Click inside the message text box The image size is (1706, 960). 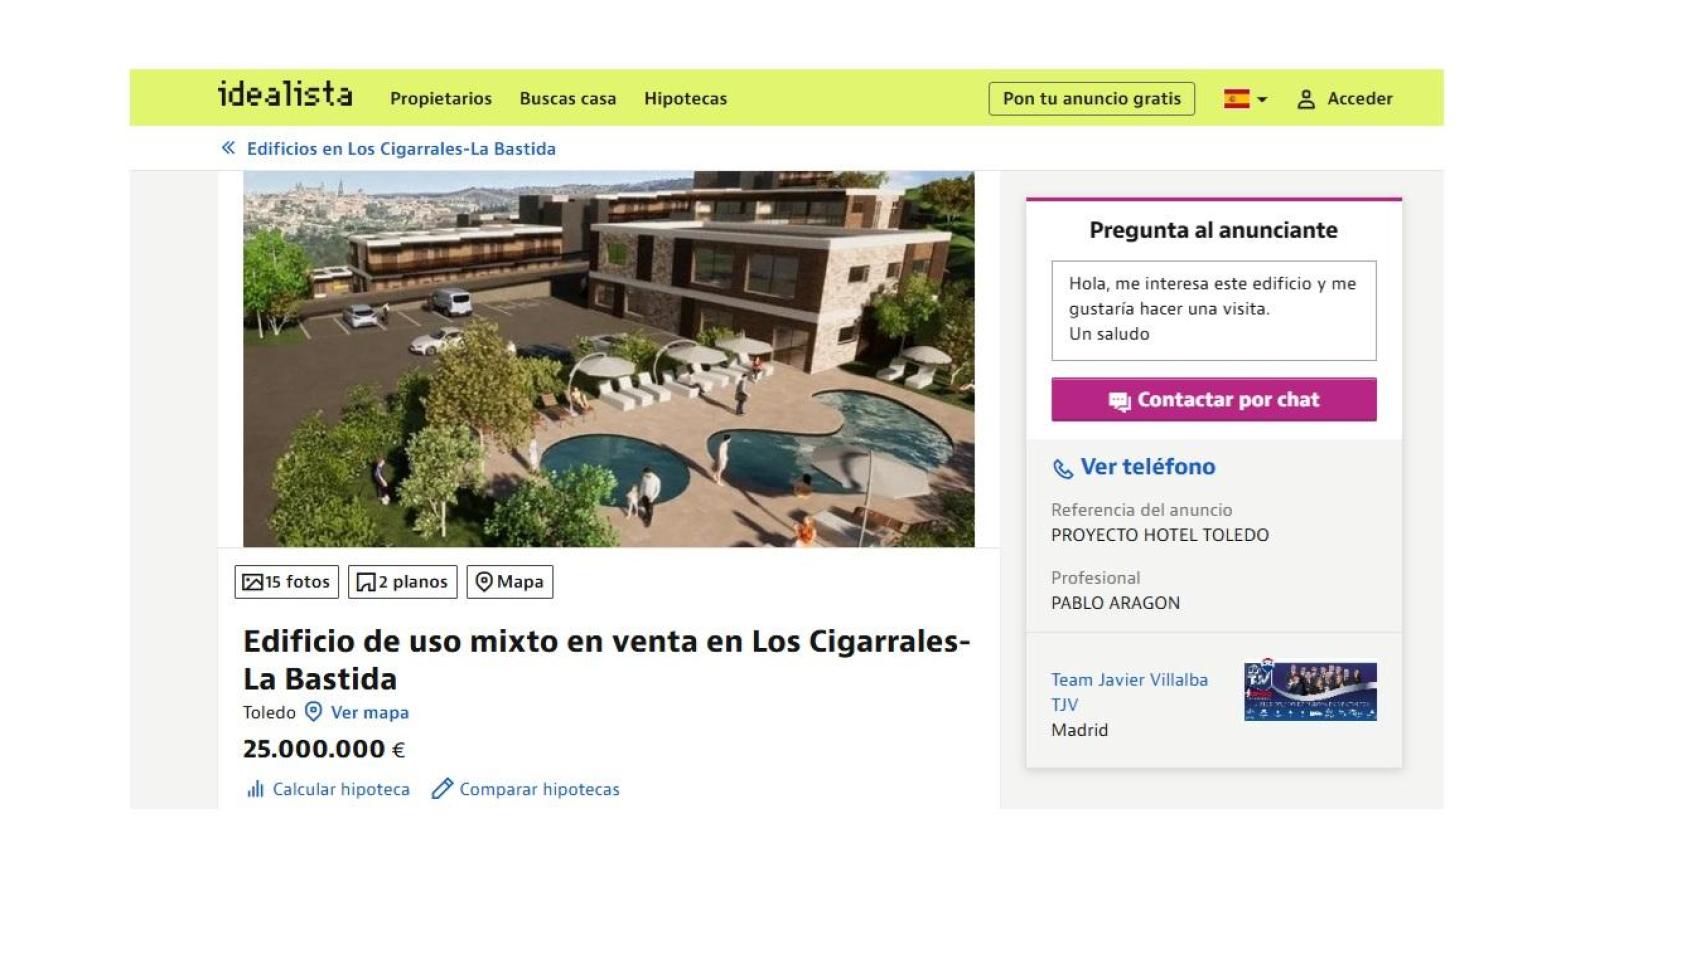pyautogui.click(x=1213, y=310)
